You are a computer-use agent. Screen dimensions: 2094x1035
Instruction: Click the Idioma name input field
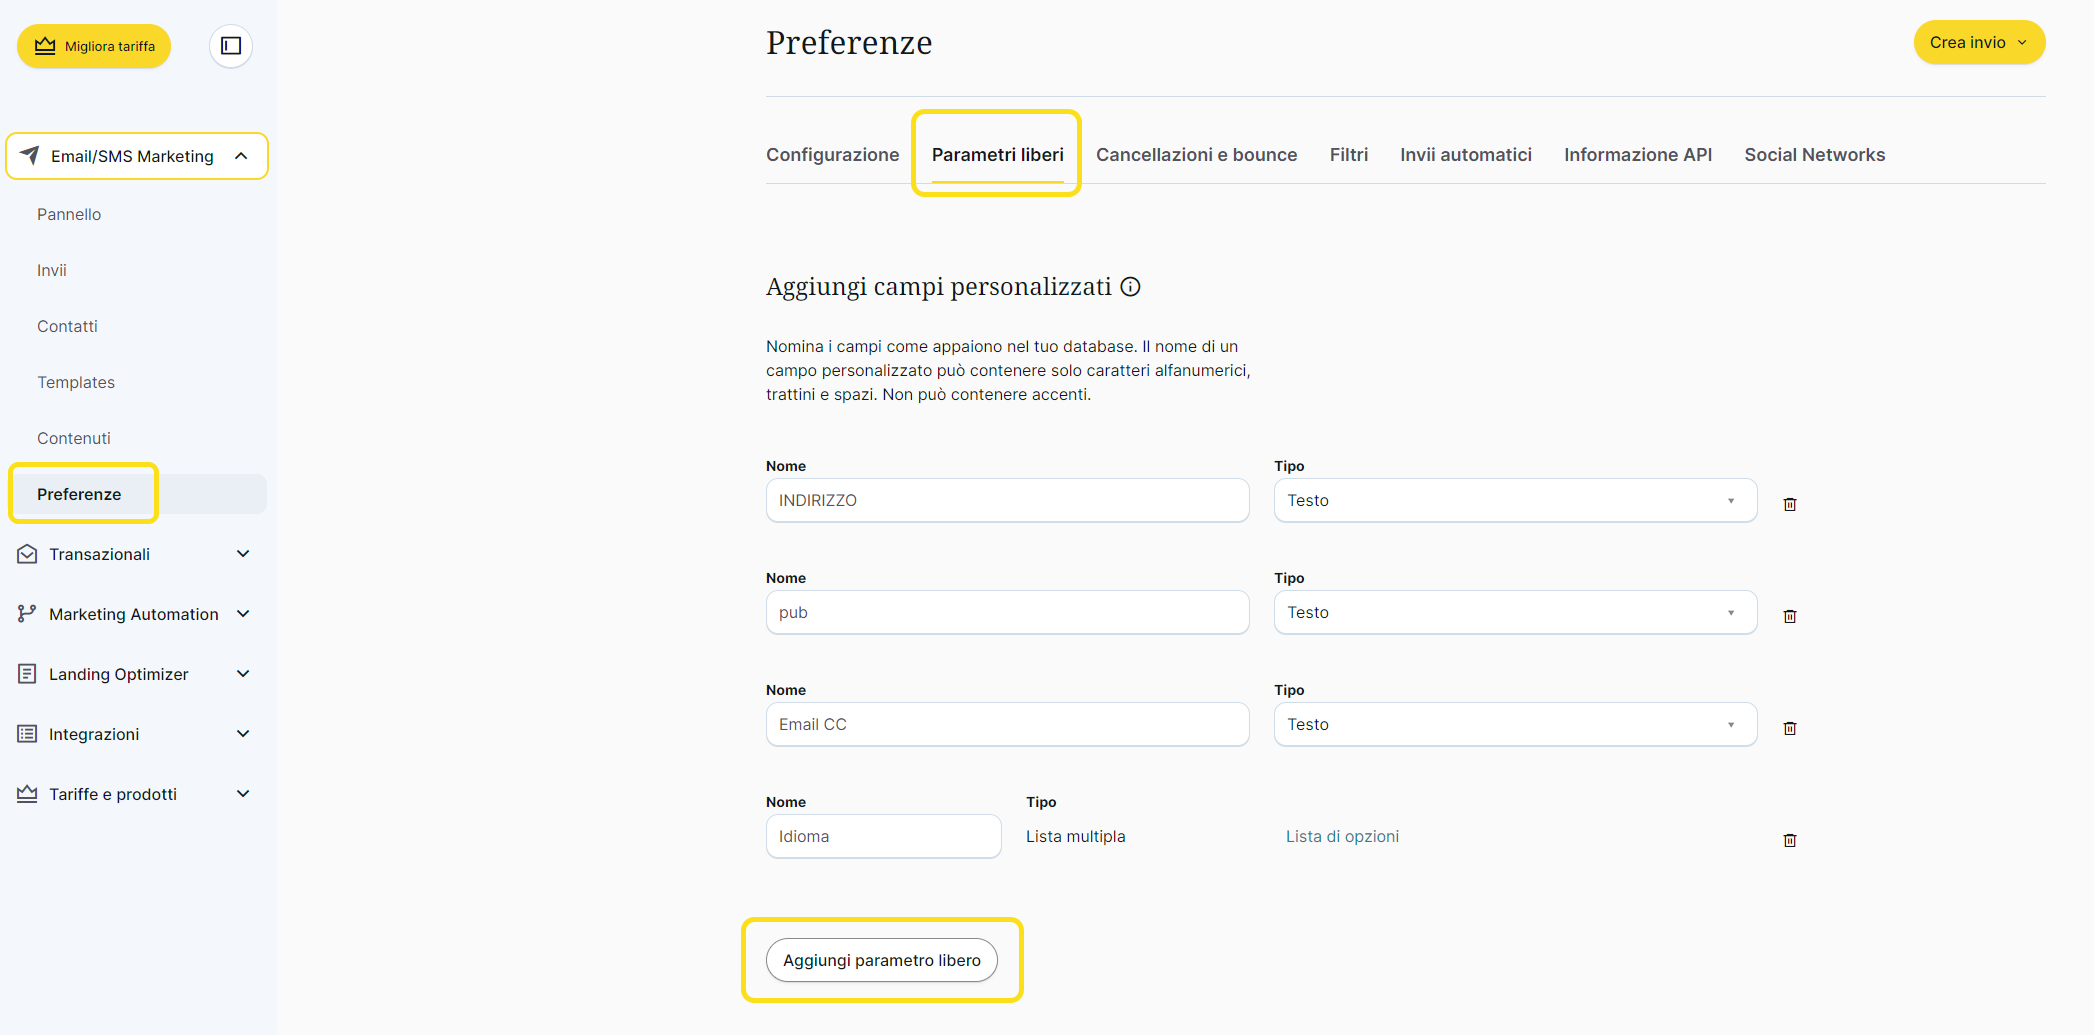point(883,836)
